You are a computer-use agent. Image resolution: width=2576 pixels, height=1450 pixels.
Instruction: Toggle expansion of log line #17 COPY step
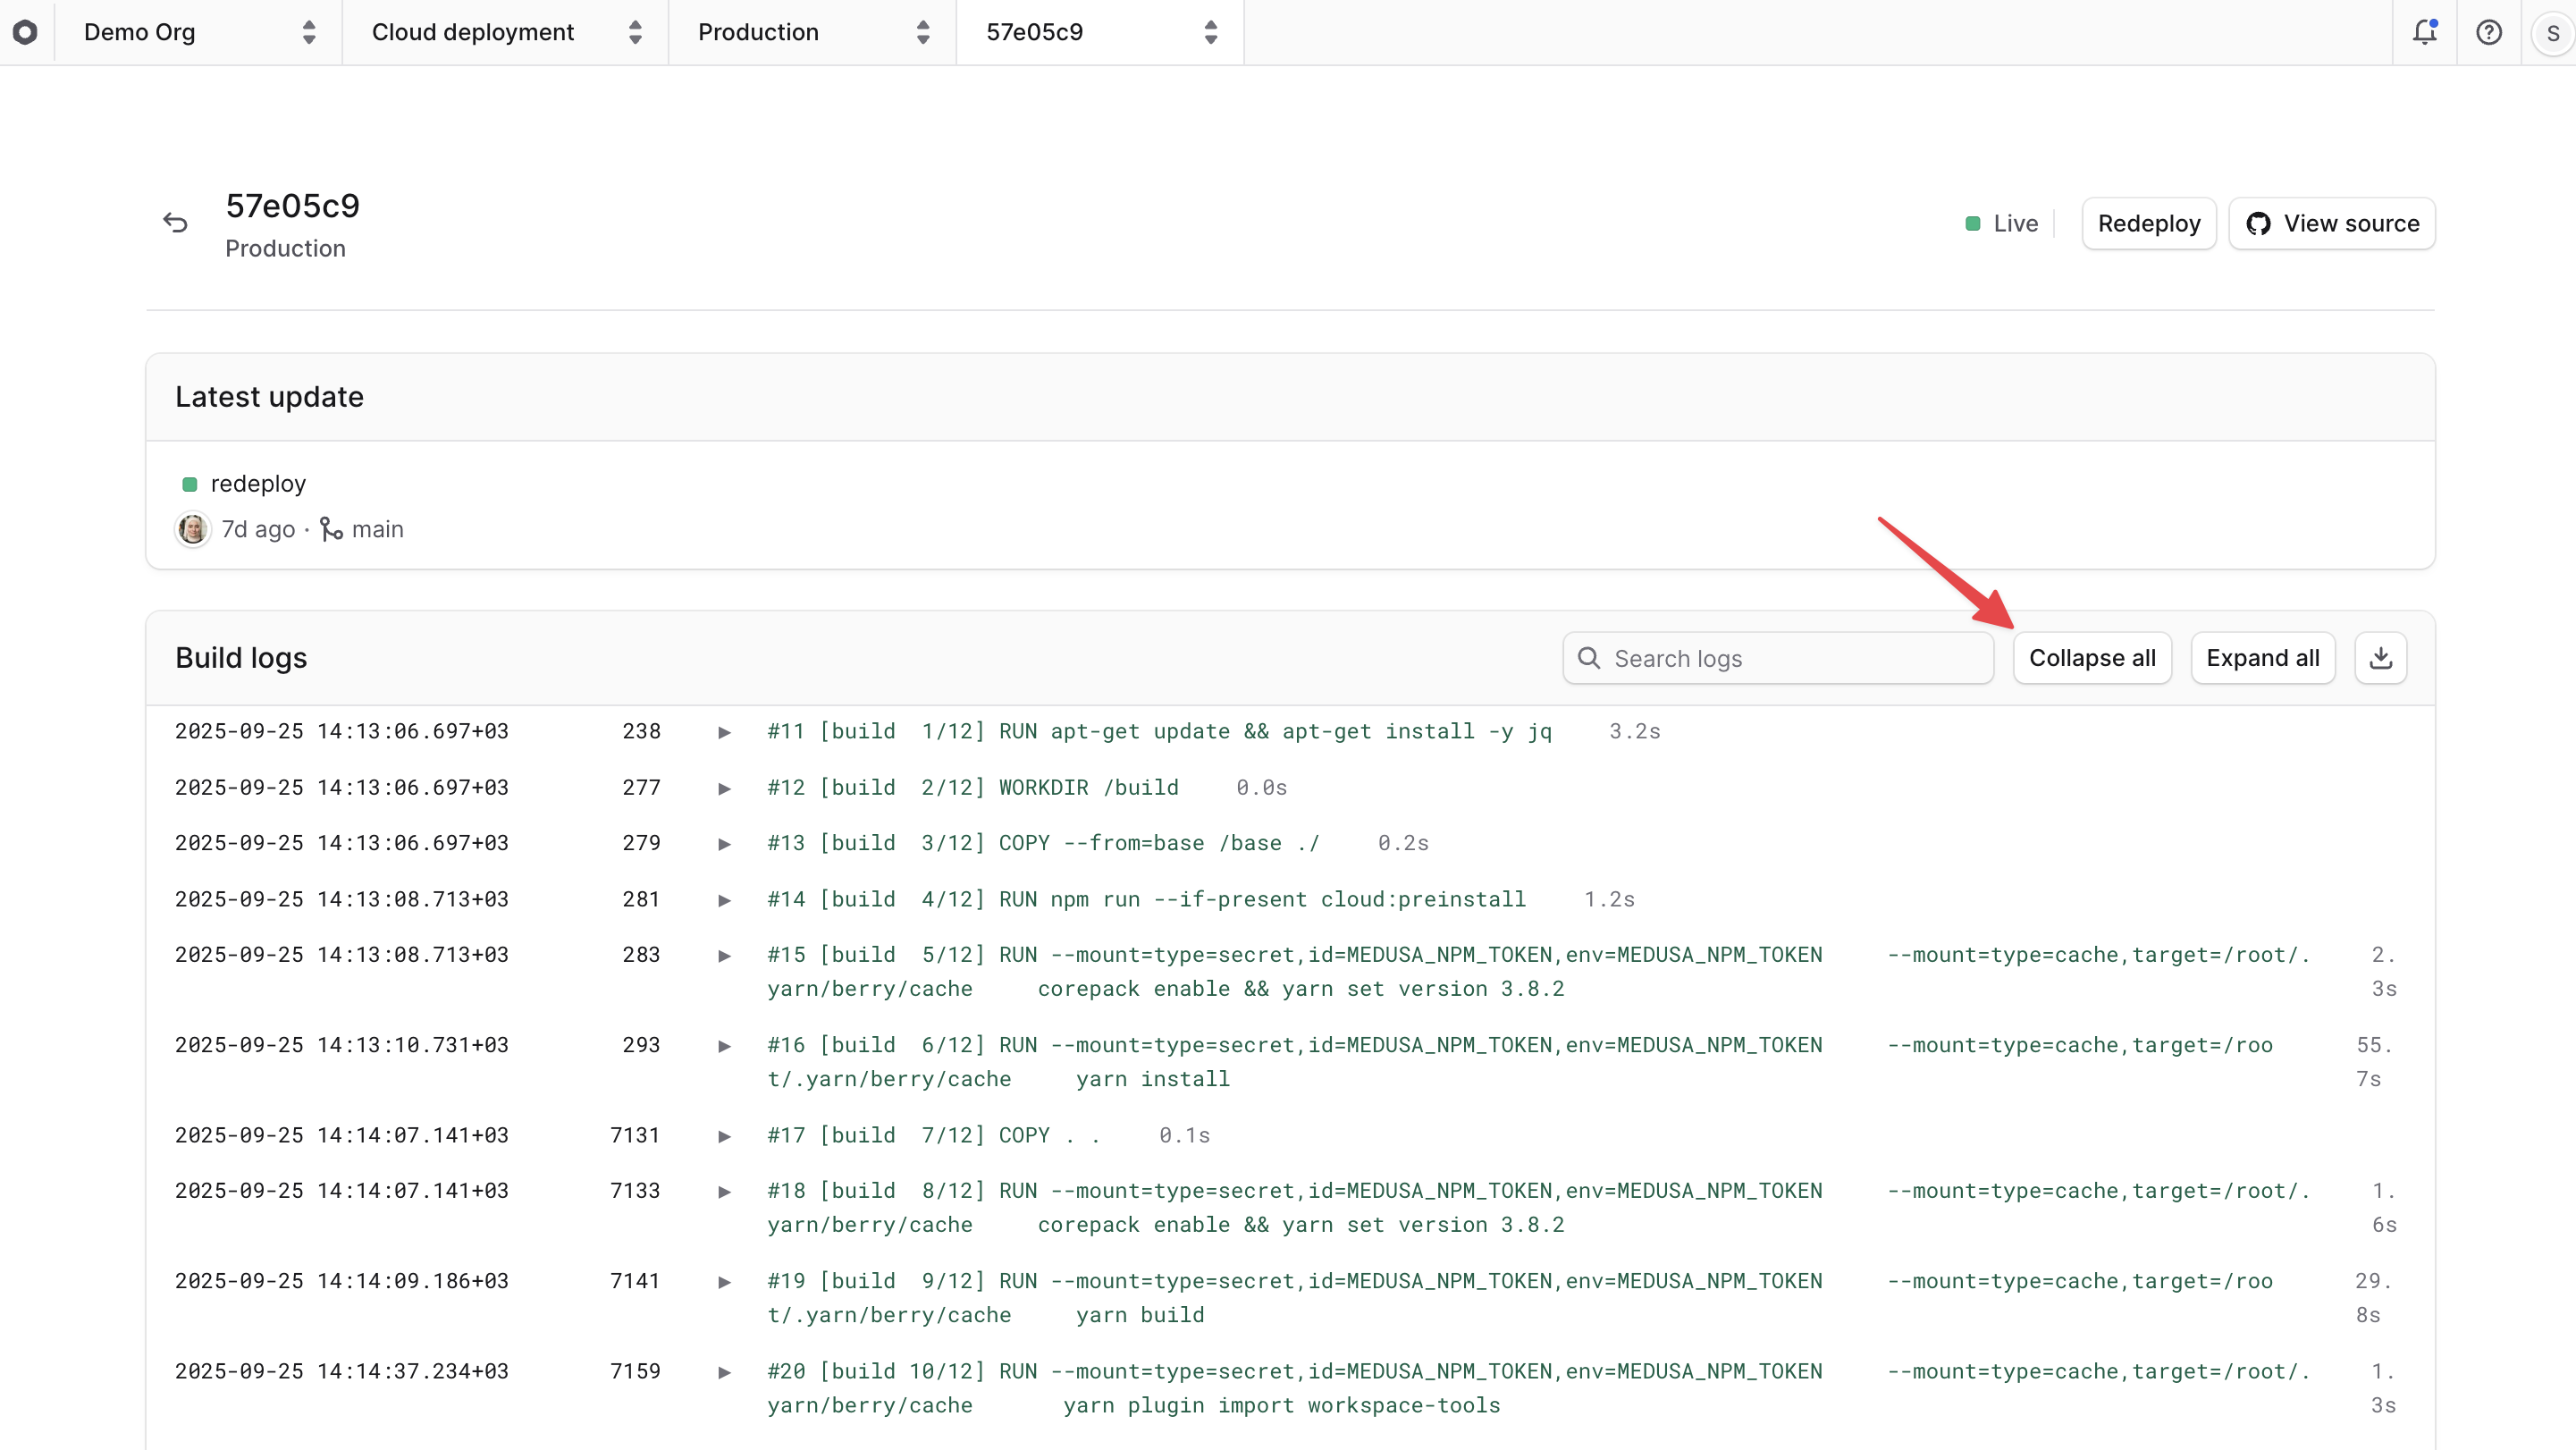click(x=724, y=1135)
